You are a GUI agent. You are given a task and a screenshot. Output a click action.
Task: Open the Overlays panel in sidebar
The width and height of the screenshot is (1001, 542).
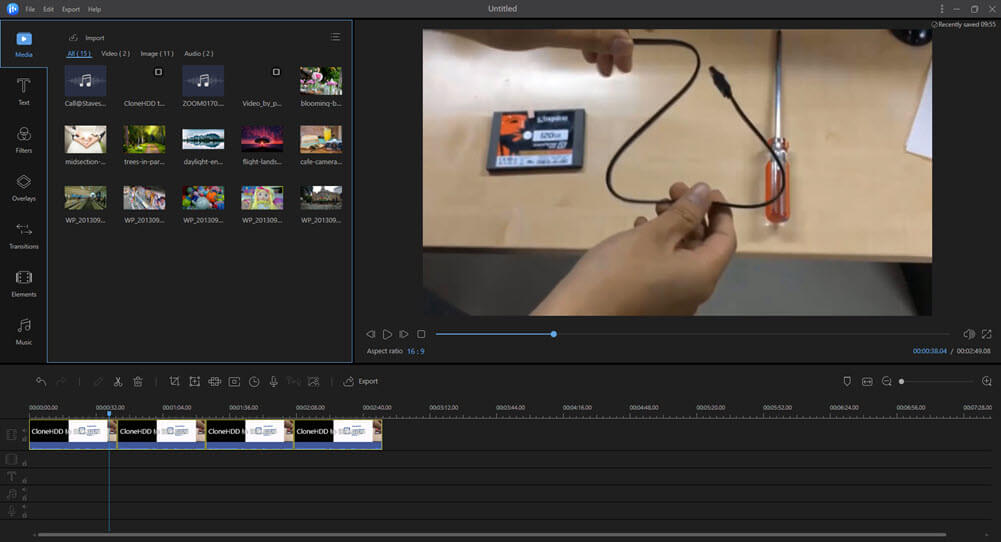click(x=24, y=188)
